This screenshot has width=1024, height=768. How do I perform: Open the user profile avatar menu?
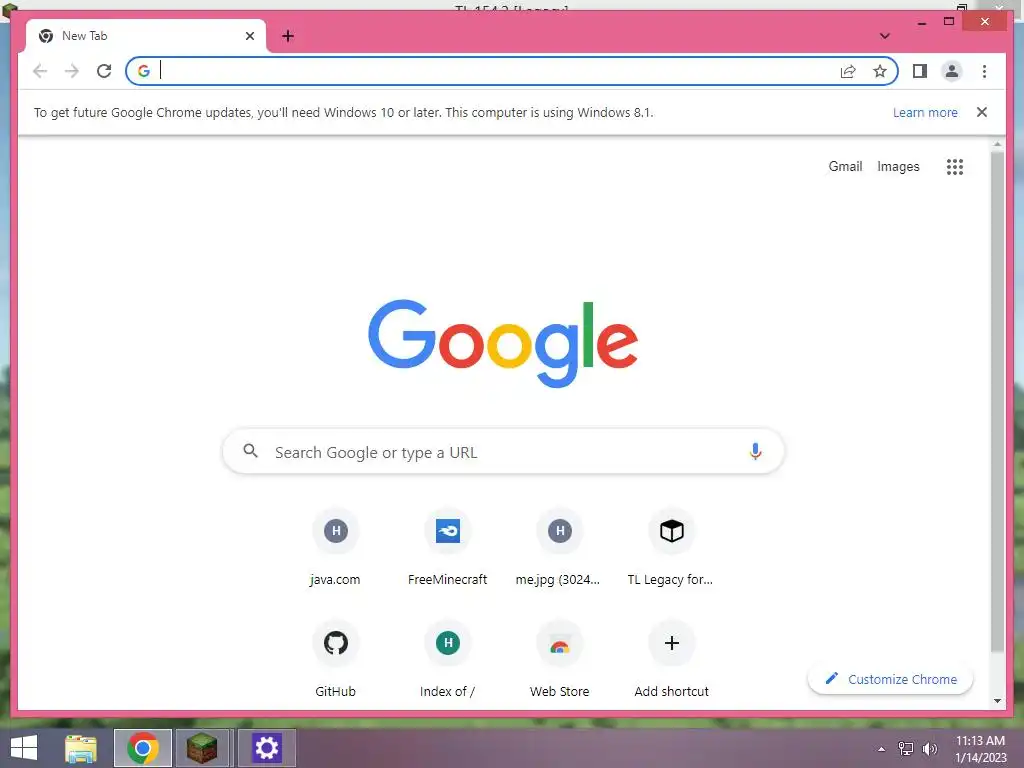952,71
